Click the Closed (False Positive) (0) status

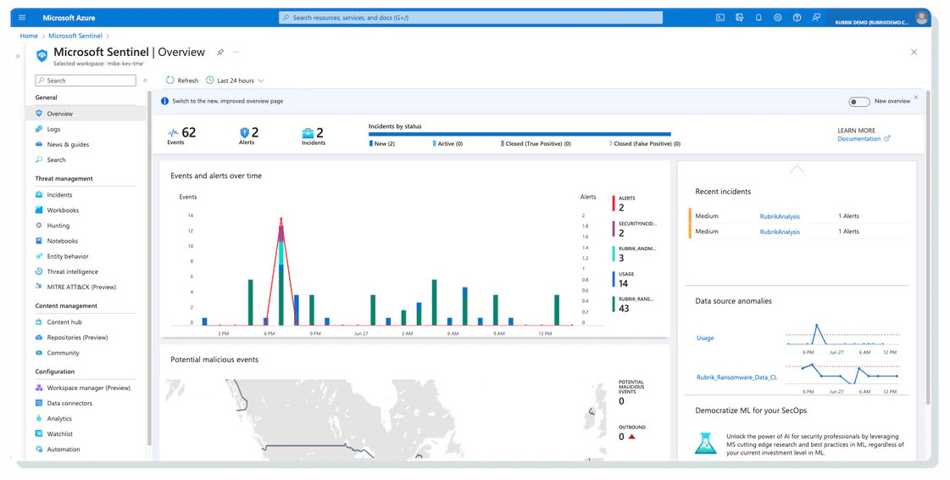[645, 144]
